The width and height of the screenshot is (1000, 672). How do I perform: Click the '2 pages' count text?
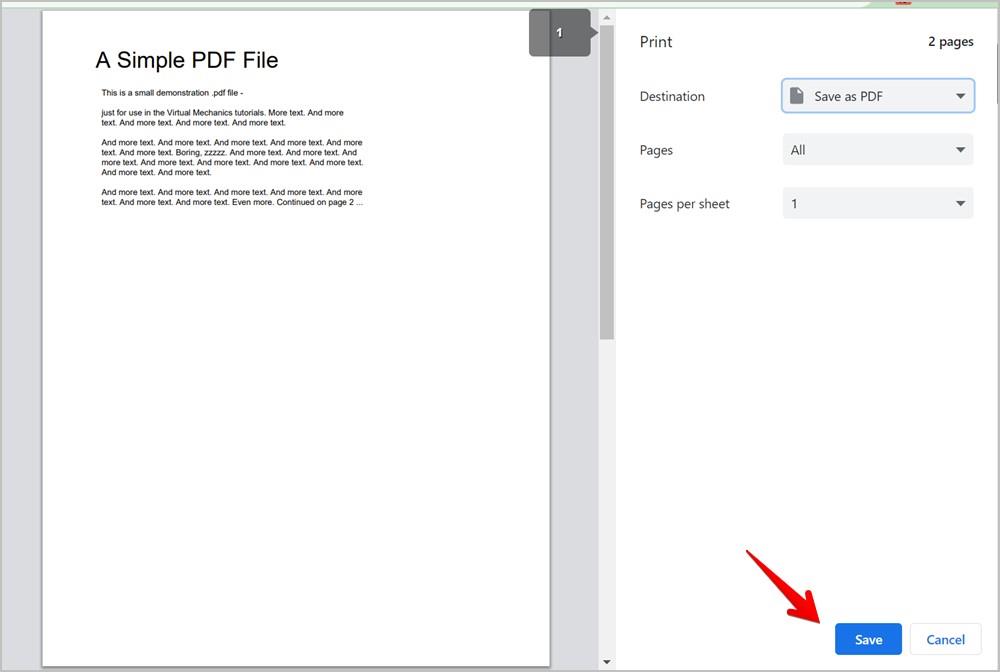click(950, 42)
